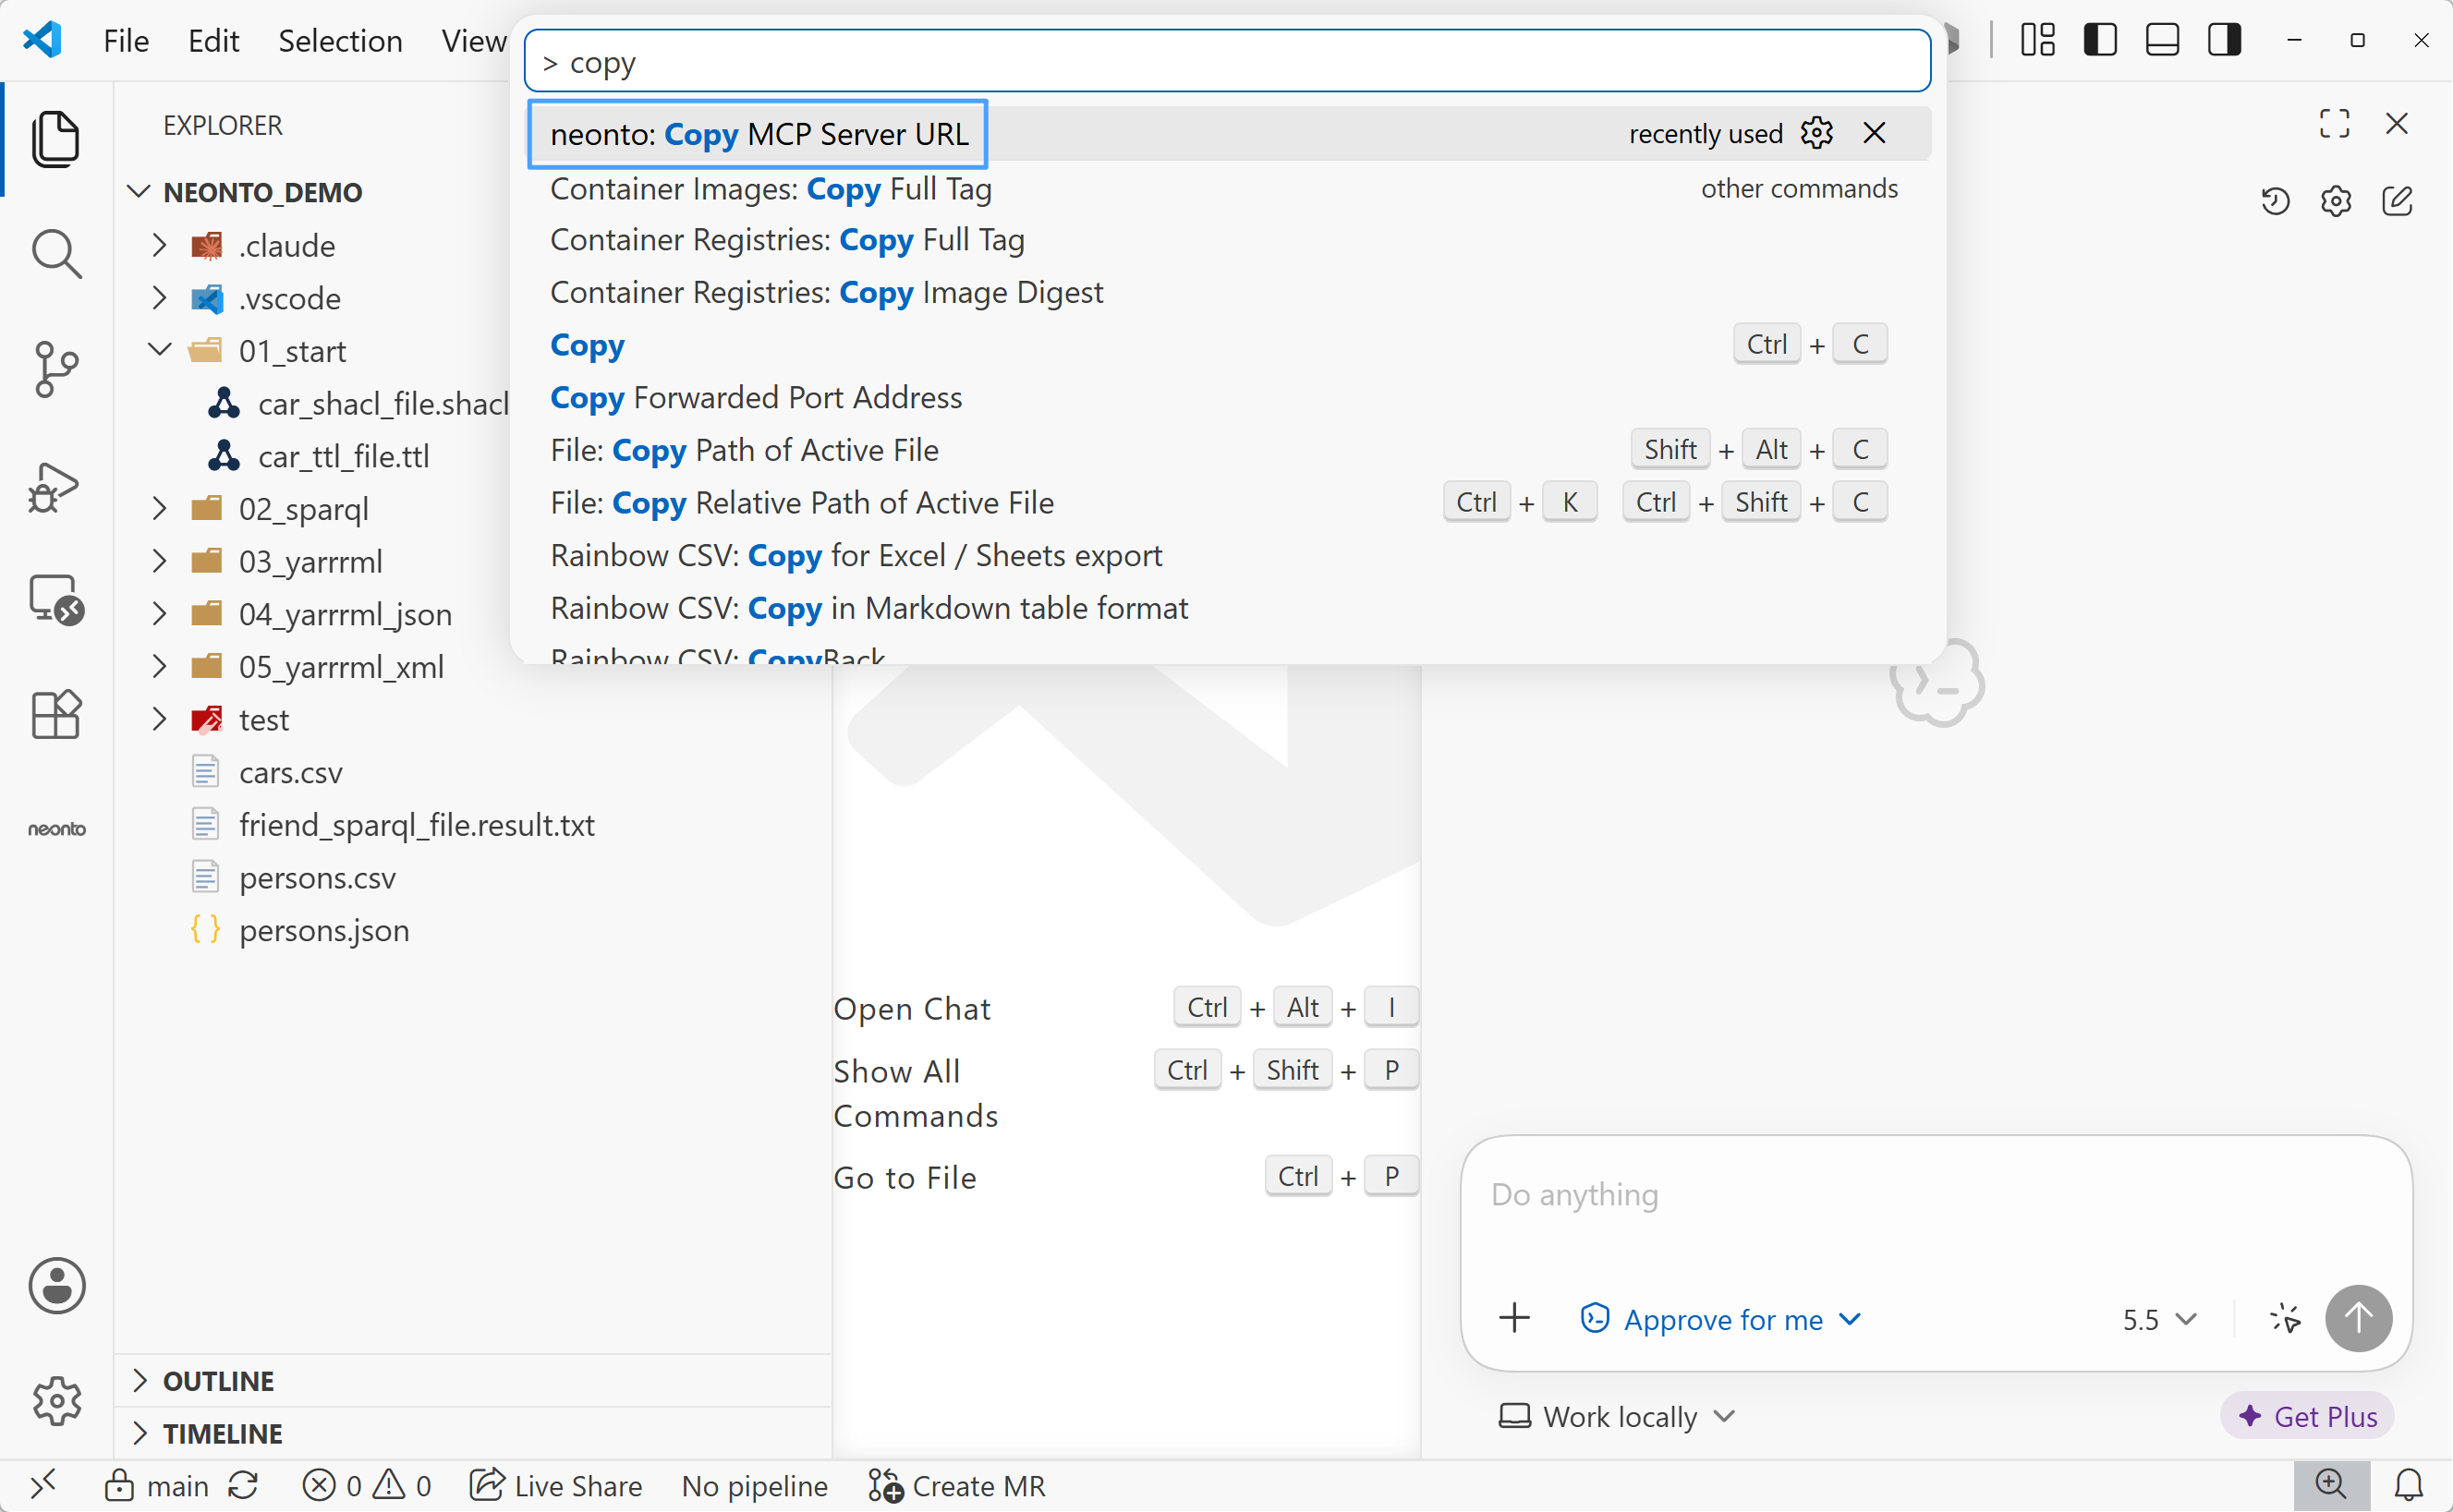Open the Extensions view
The width and height of the screenshot is (2453, 1512).
(x=56, y=714)
